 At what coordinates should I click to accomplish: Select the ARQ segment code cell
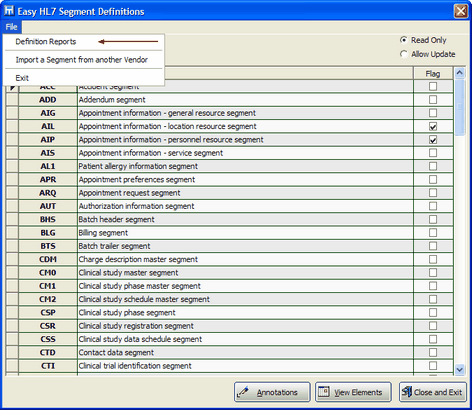click(x=48, y=193)
